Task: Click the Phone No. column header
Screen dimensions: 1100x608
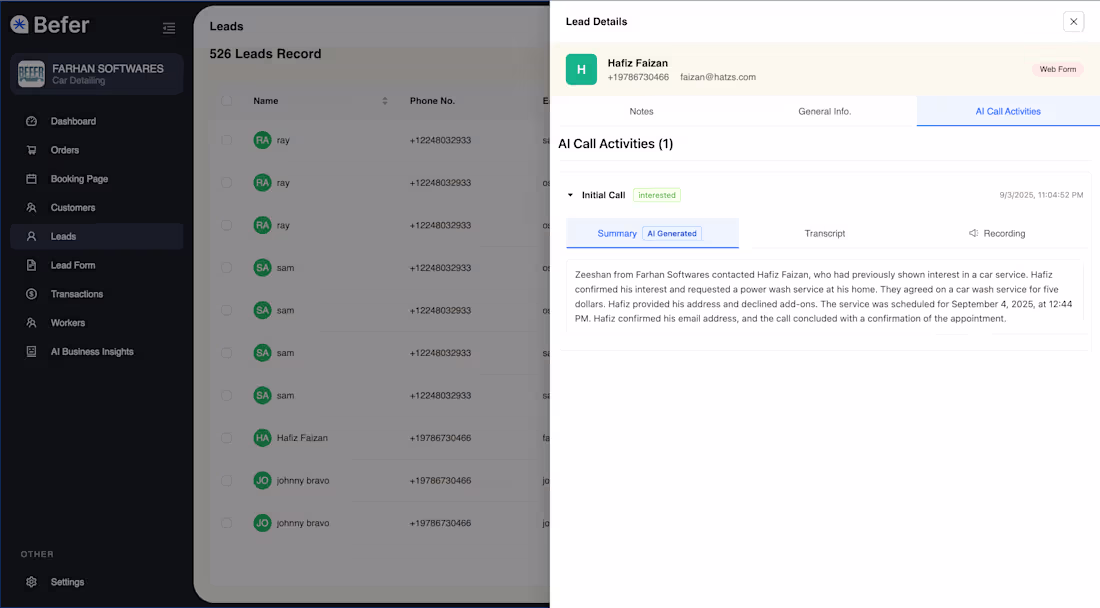Action: [432, 101]
